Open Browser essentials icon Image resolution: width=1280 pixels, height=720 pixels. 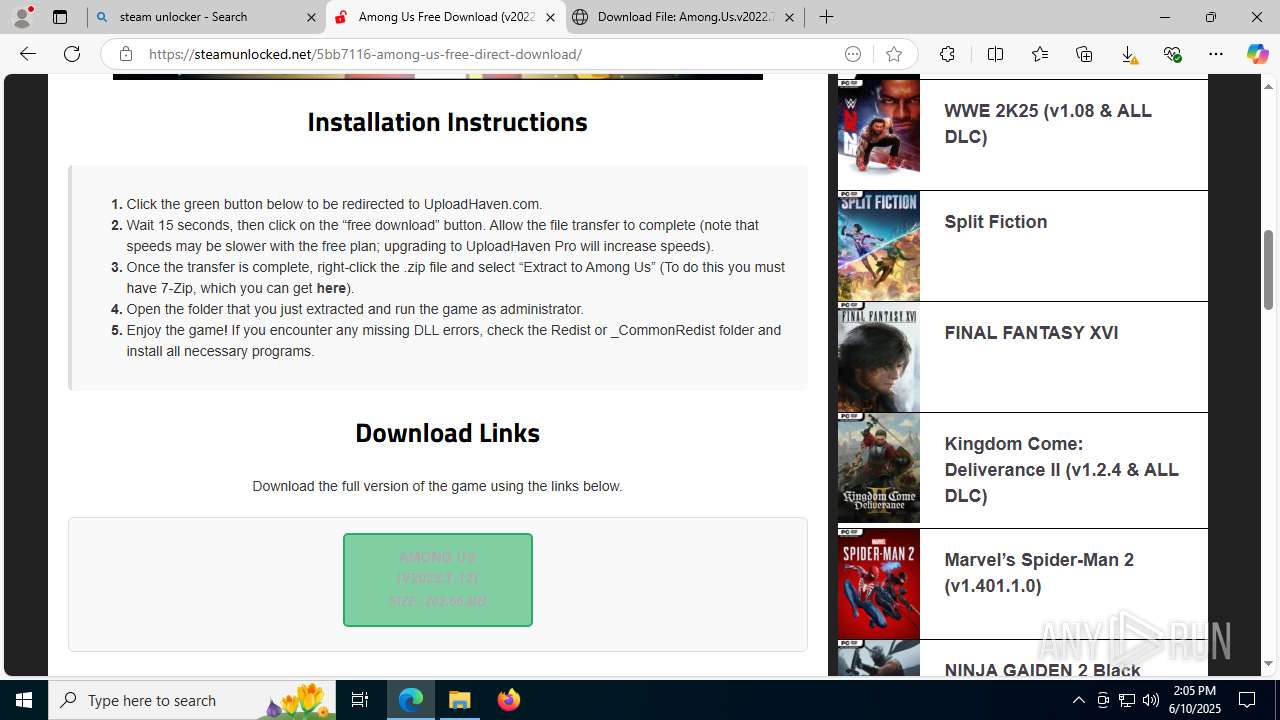click(x=1172, y=54)
